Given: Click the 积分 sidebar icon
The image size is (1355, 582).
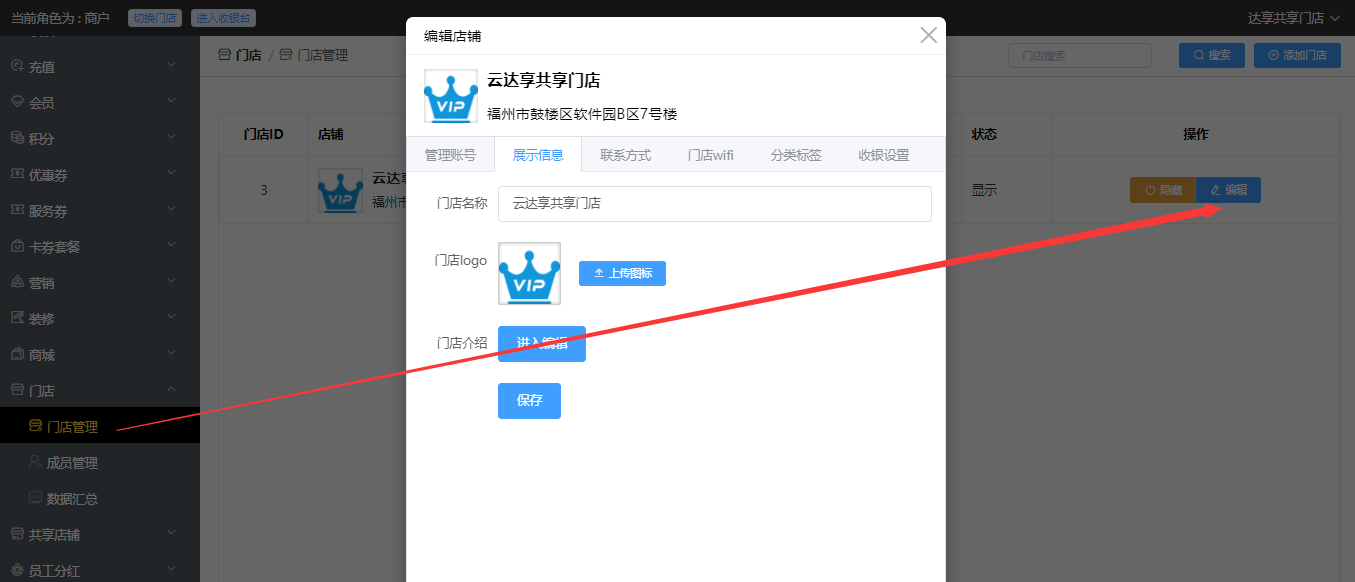Looking at the screenshot, I should click(16, 138).
